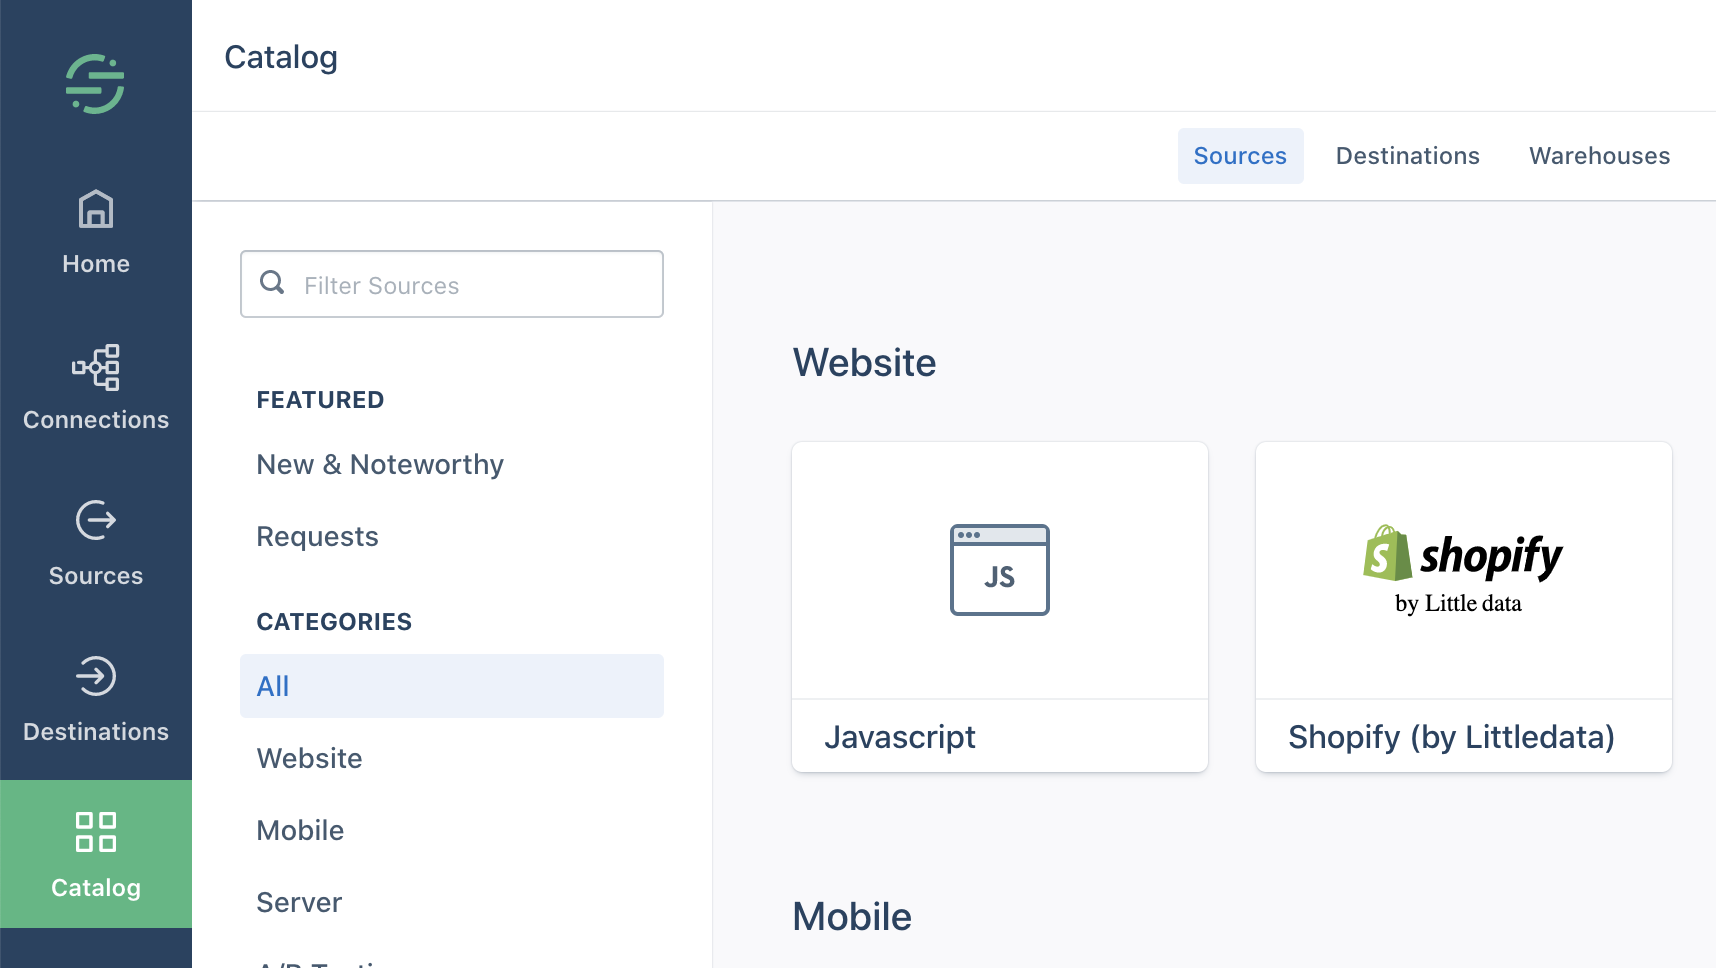Click the search magnifier icon

point(272,283)
